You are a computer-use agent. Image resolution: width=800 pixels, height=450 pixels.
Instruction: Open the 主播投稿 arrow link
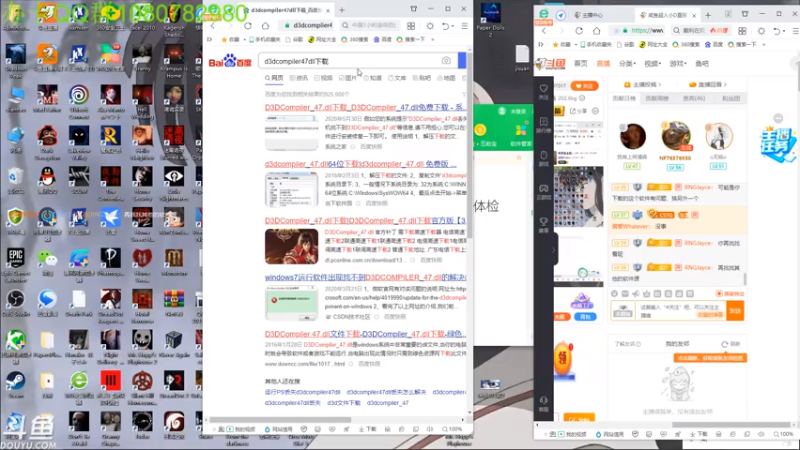pos(642,84)
